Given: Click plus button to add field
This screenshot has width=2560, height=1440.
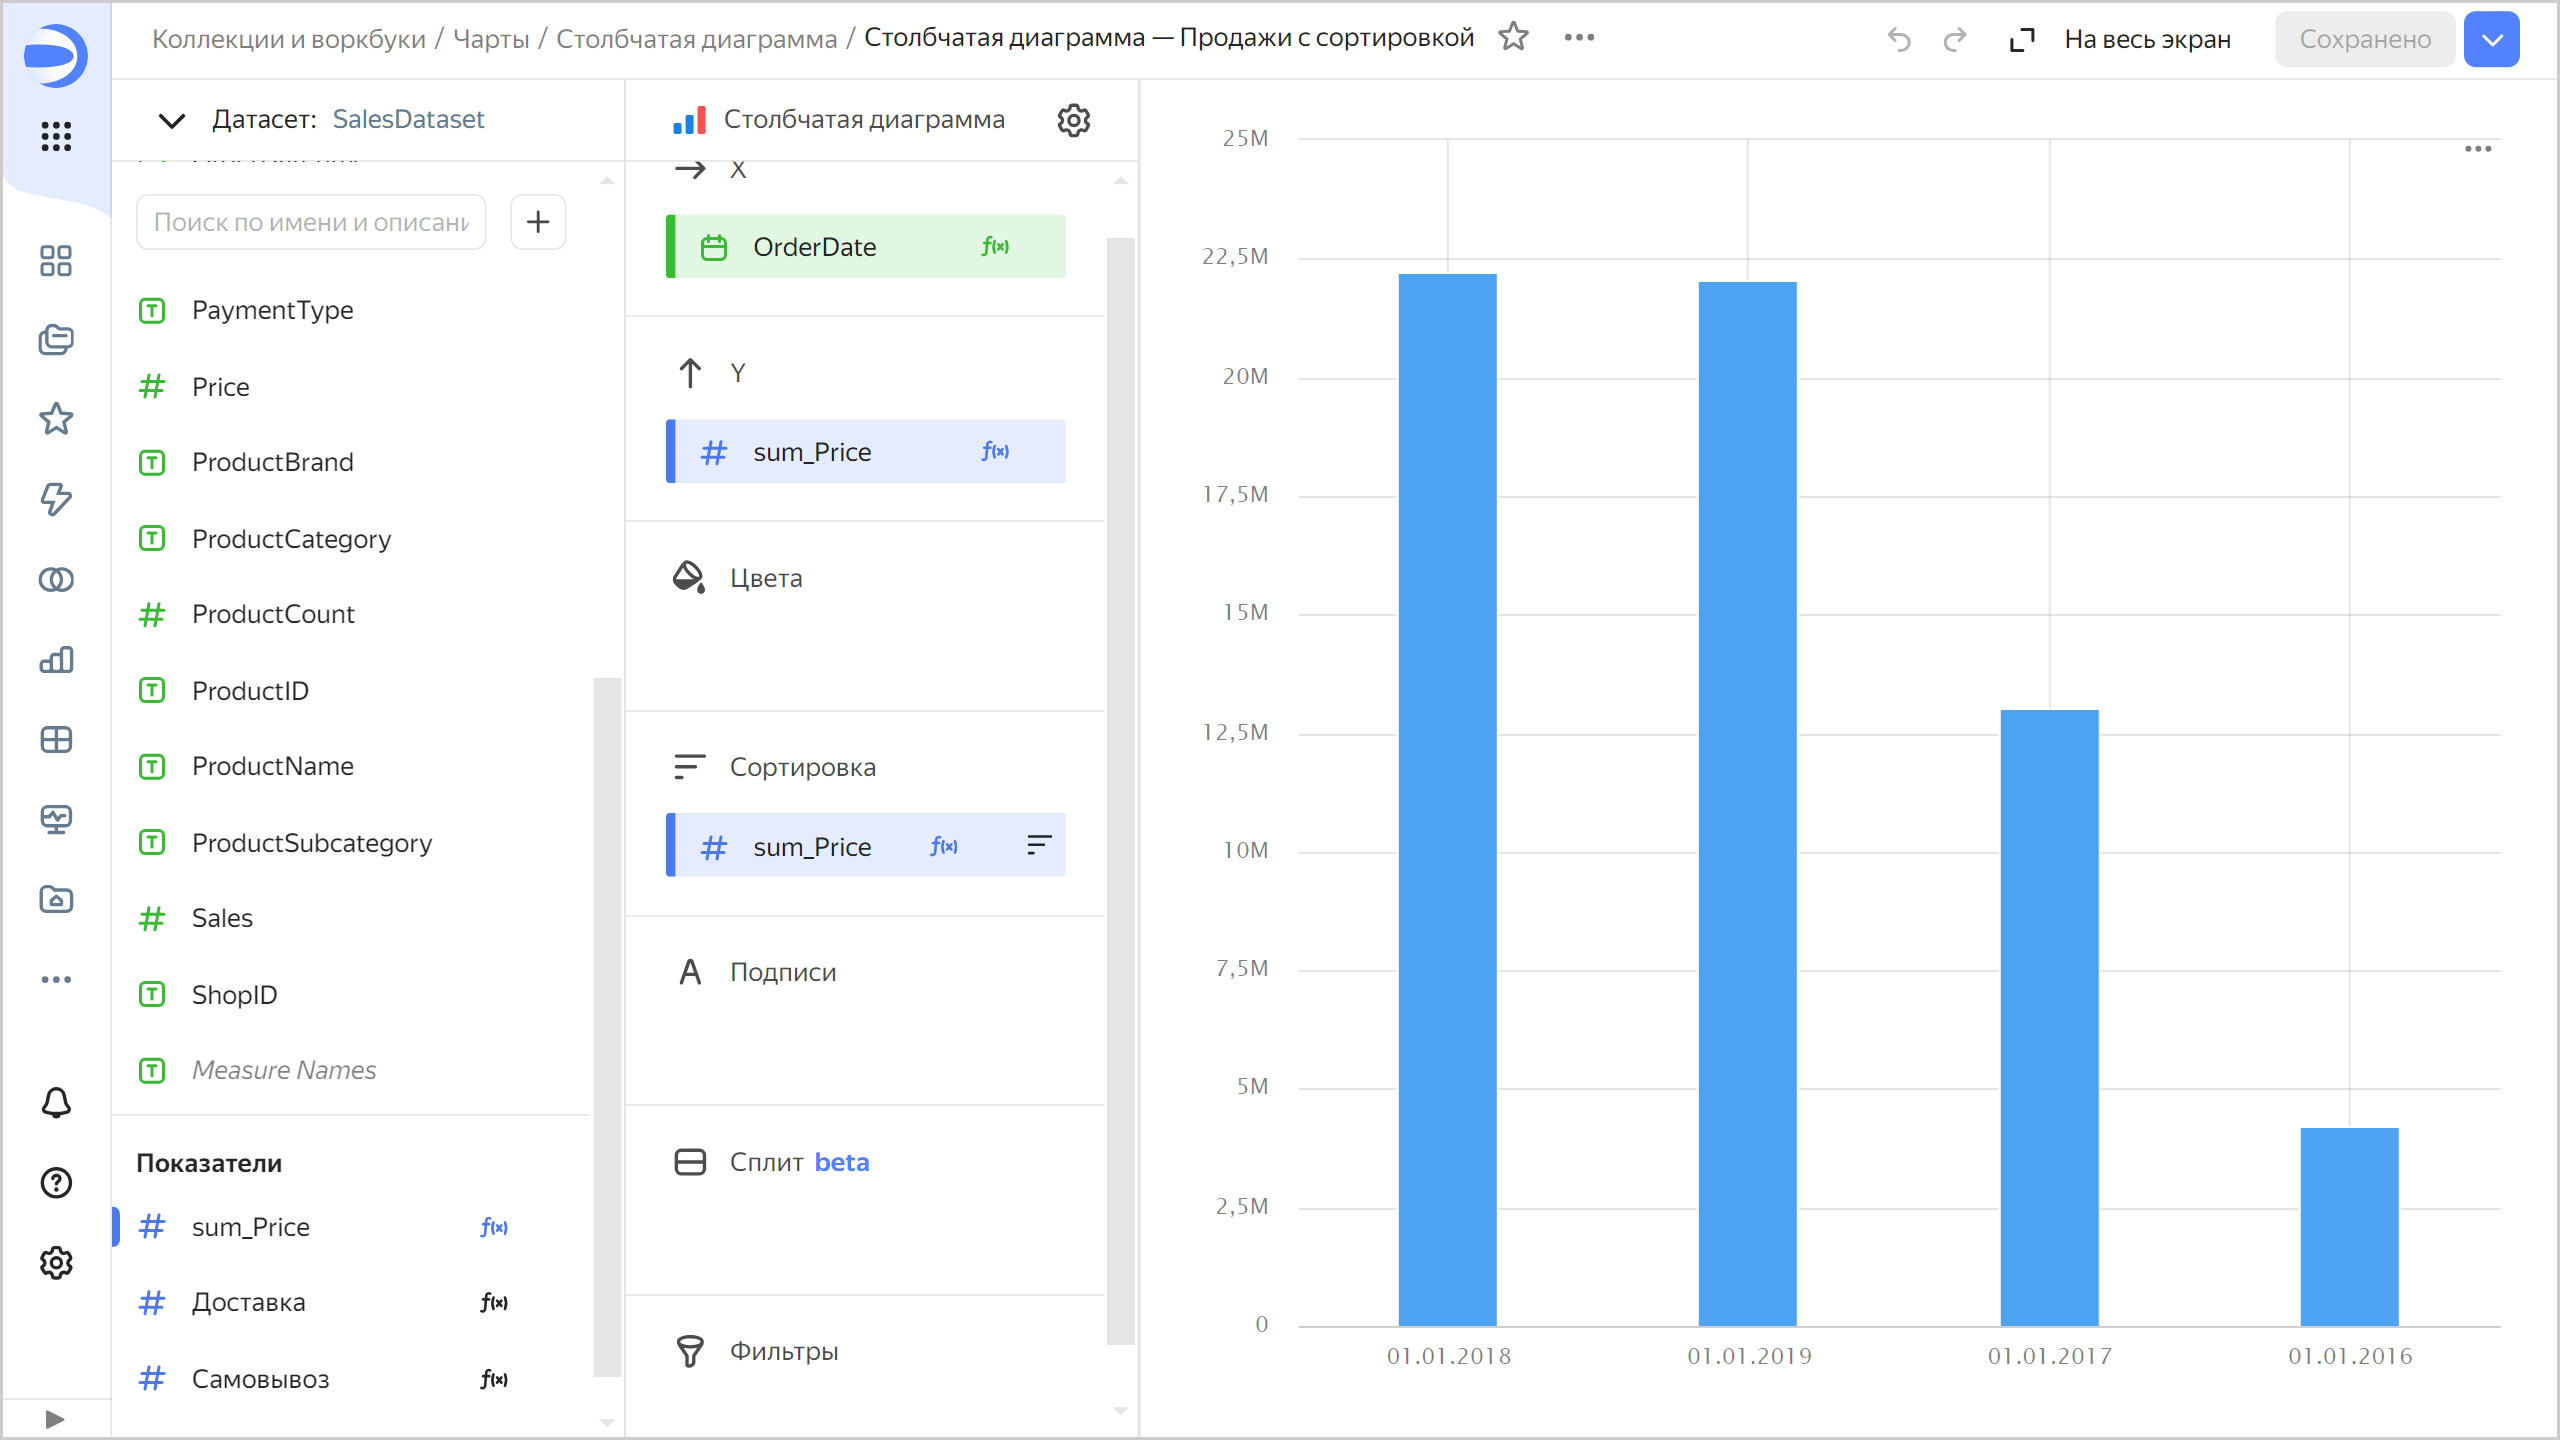Looking at the screenshot, I should (538, 222).
